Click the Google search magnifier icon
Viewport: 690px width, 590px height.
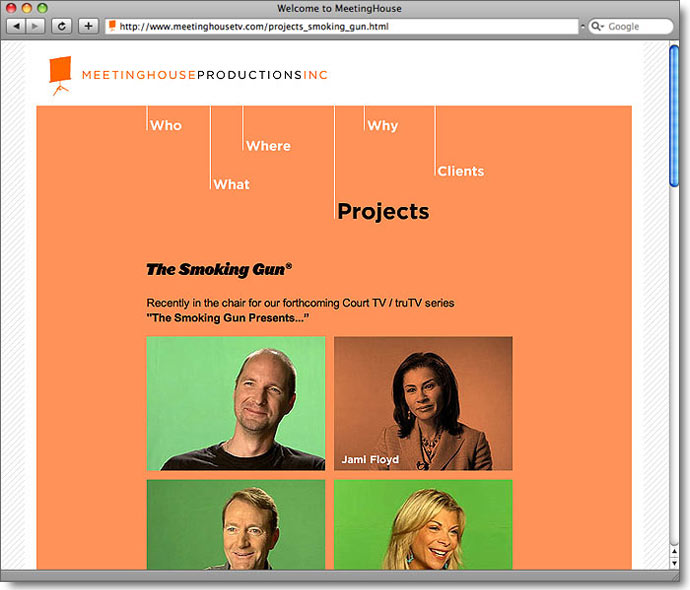[x=597, y=26]
